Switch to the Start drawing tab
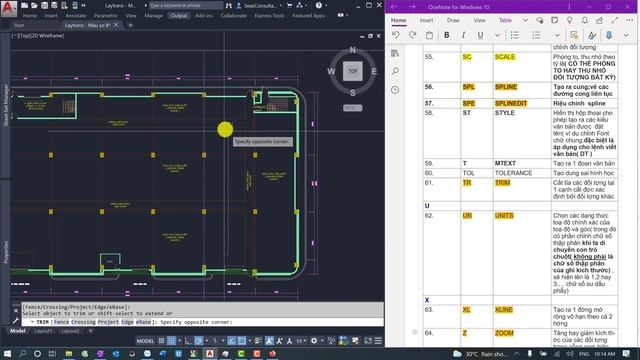The height and width of the screenshot is (360, 640). [x=19, y=25]
